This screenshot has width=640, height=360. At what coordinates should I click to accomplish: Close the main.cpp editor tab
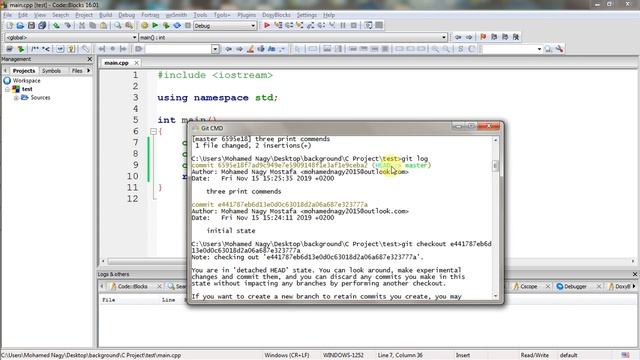coord(137,63)
